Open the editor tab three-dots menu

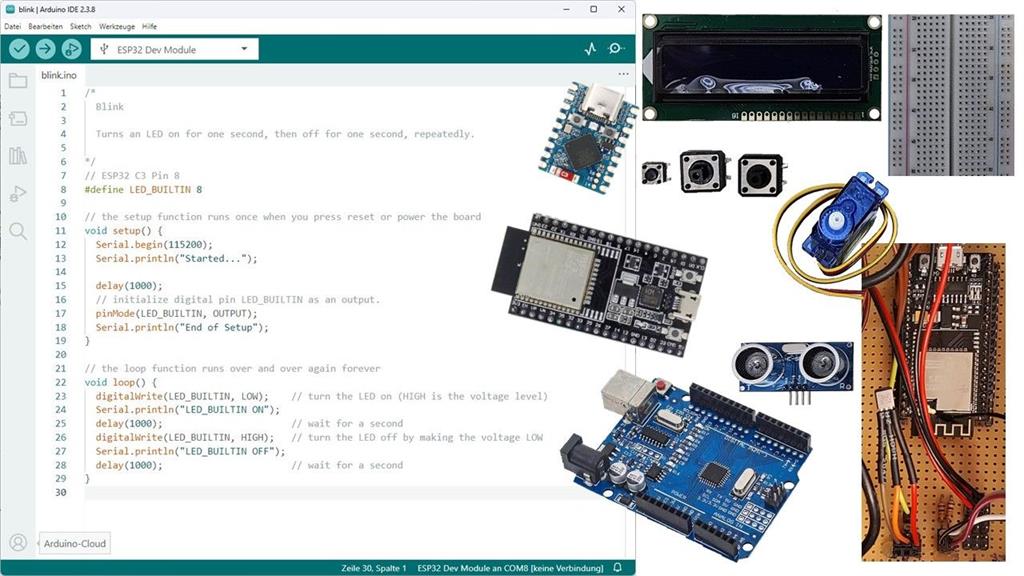624,74
